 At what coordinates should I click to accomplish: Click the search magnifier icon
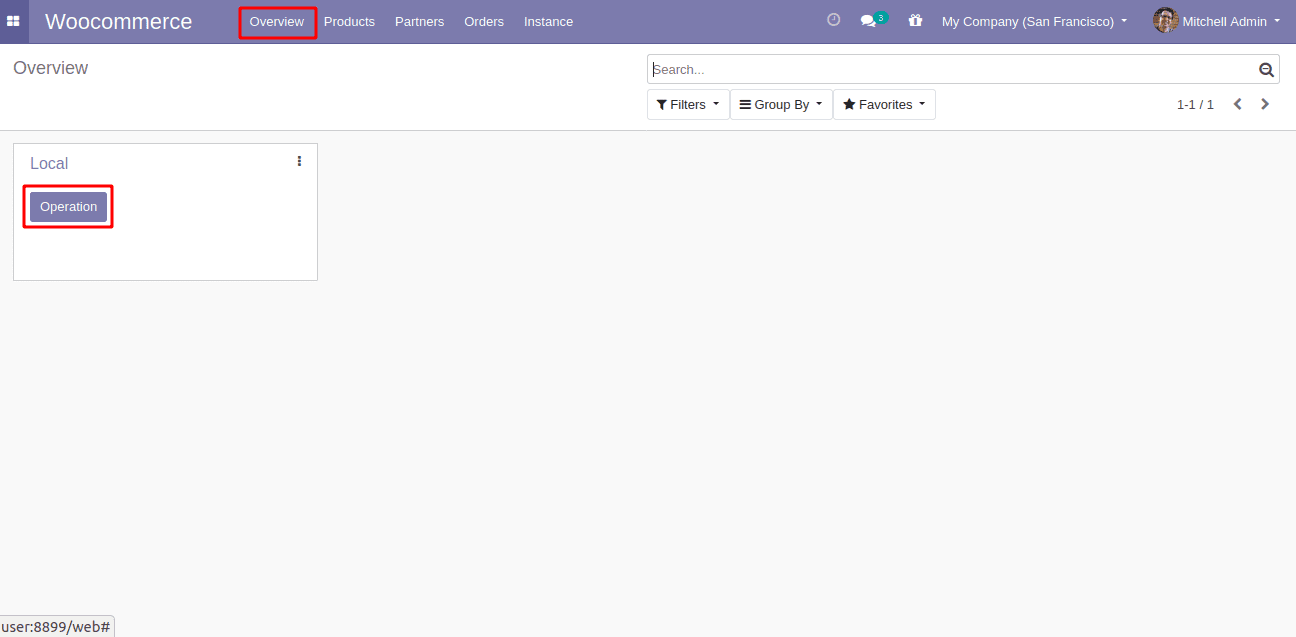tap(1267, 69)
